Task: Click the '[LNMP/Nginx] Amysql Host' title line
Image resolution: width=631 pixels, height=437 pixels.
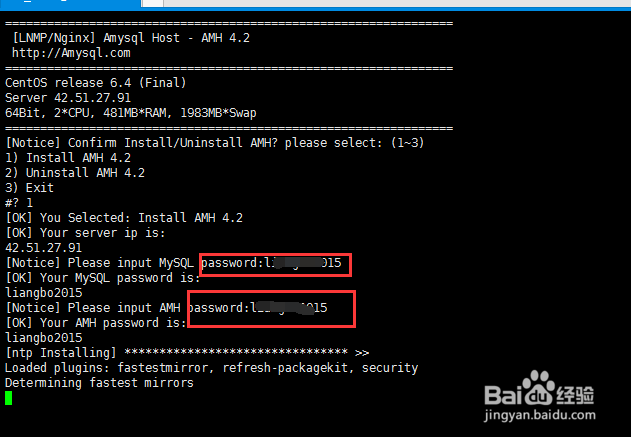Action: [131, 38]
